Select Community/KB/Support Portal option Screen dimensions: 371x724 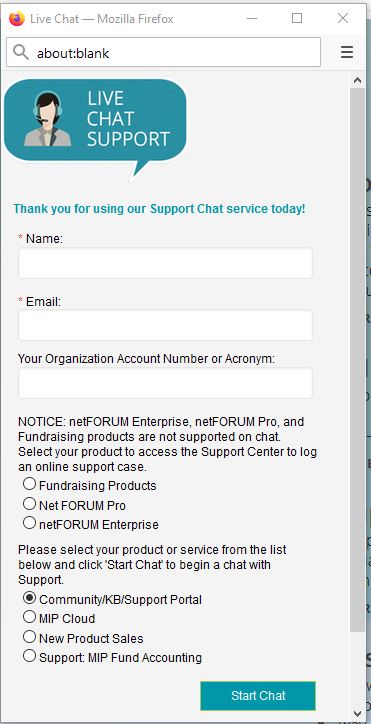pyautogui.click(x=30, y=598)
